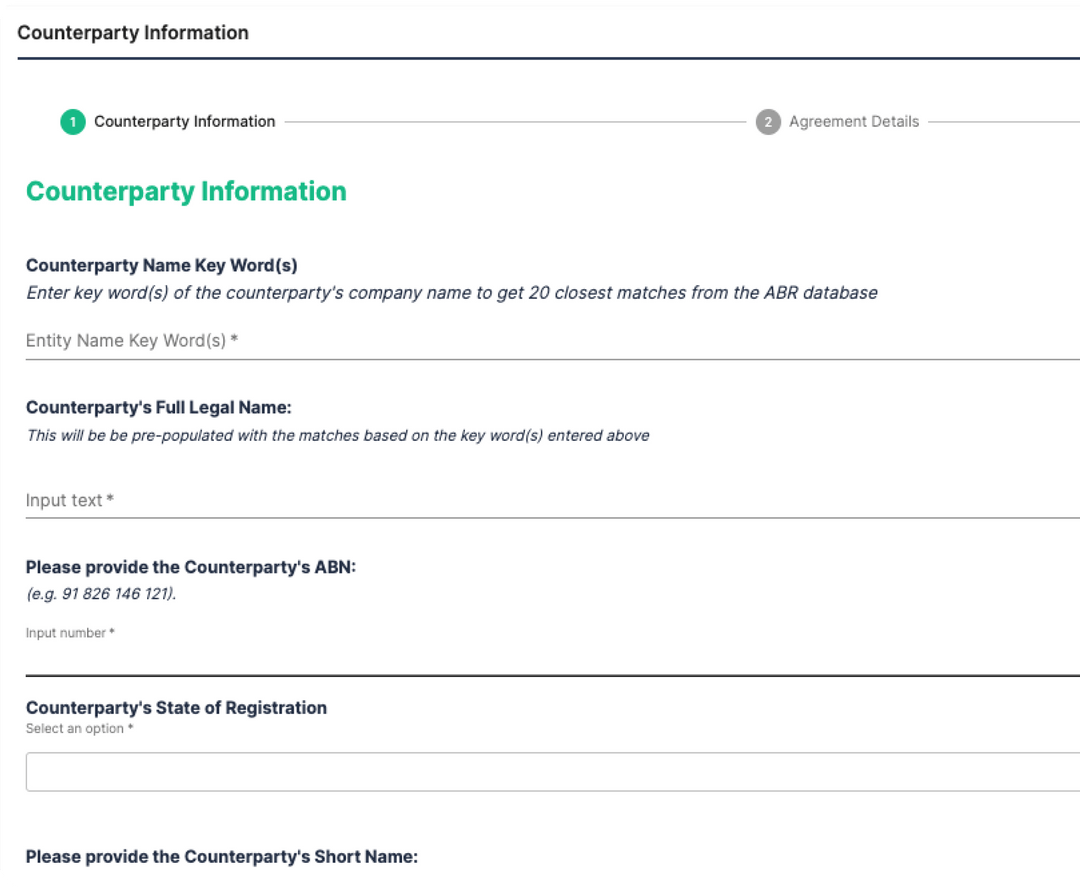Select the Counterparty's Full Legal Name label

[x=158, y=407]
